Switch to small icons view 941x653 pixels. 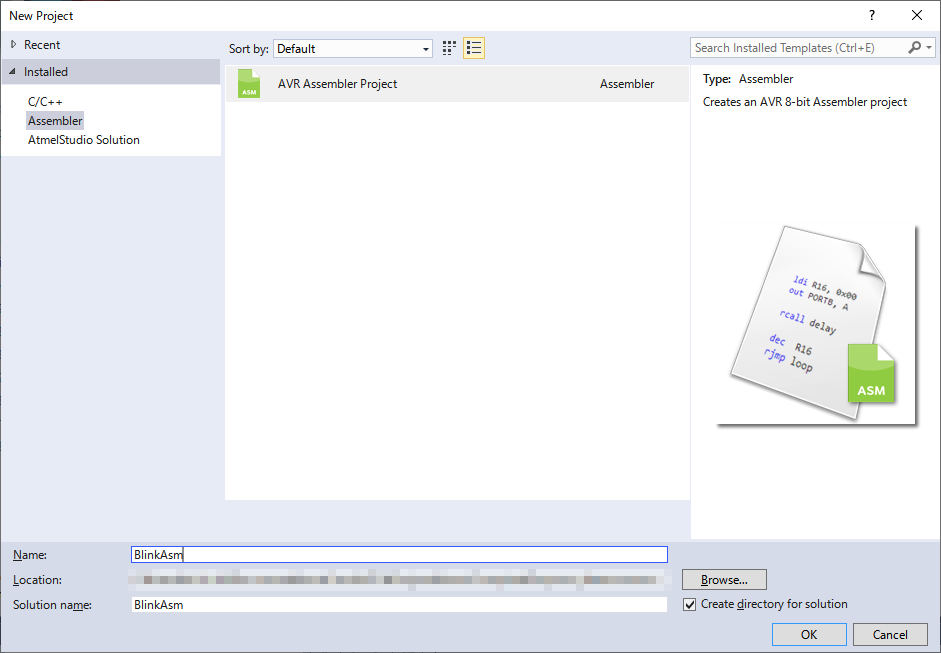point(449,48)
